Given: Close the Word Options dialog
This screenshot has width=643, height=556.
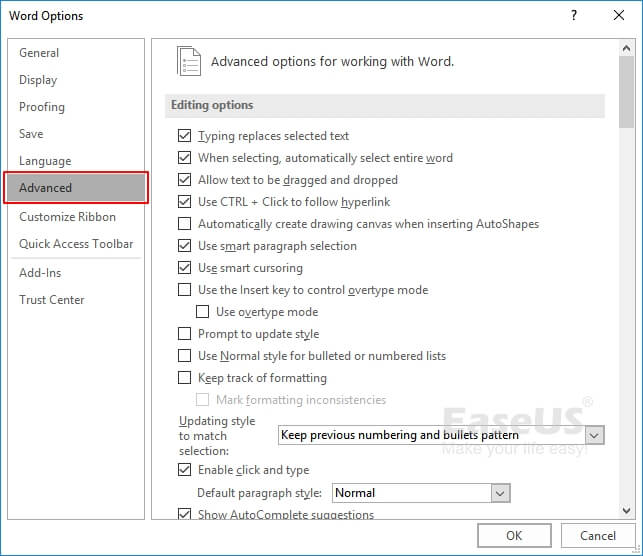Looking at the screenshot, I should click(x=620, y=16).
